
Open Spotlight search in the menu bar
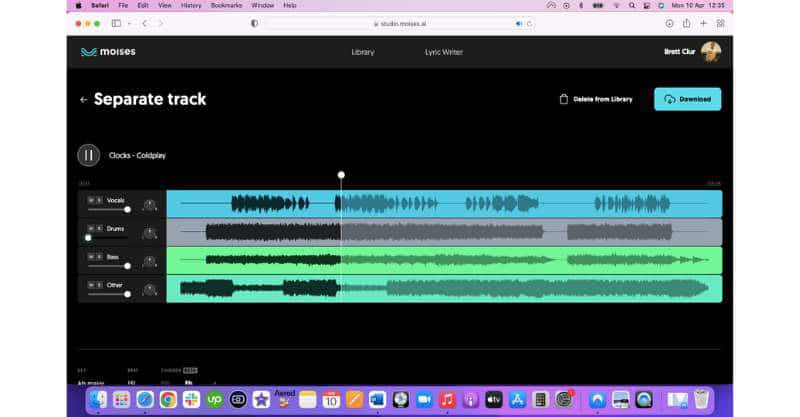click(x=632, y=6)
